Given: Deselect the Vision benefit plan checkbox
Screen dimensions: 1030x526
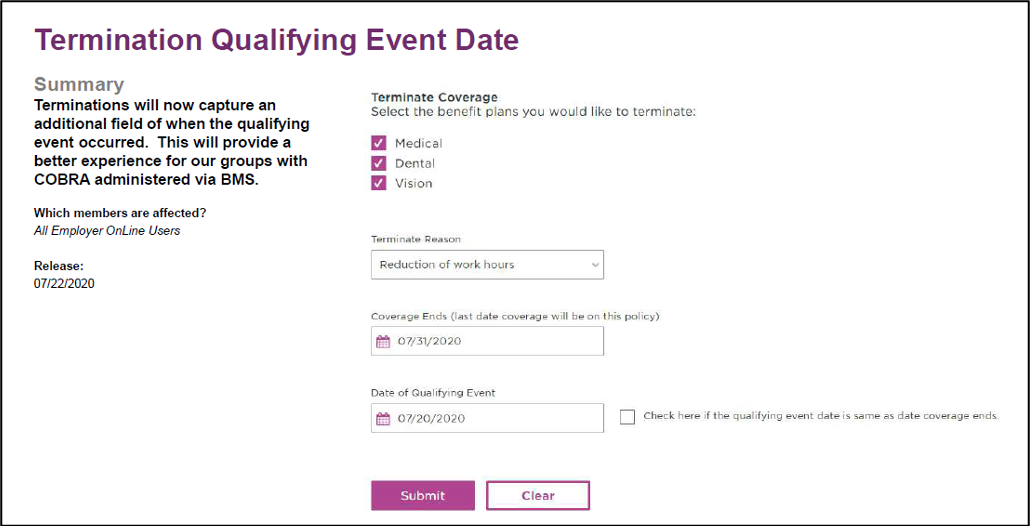Looking at the screenshot, I should 378,183.
